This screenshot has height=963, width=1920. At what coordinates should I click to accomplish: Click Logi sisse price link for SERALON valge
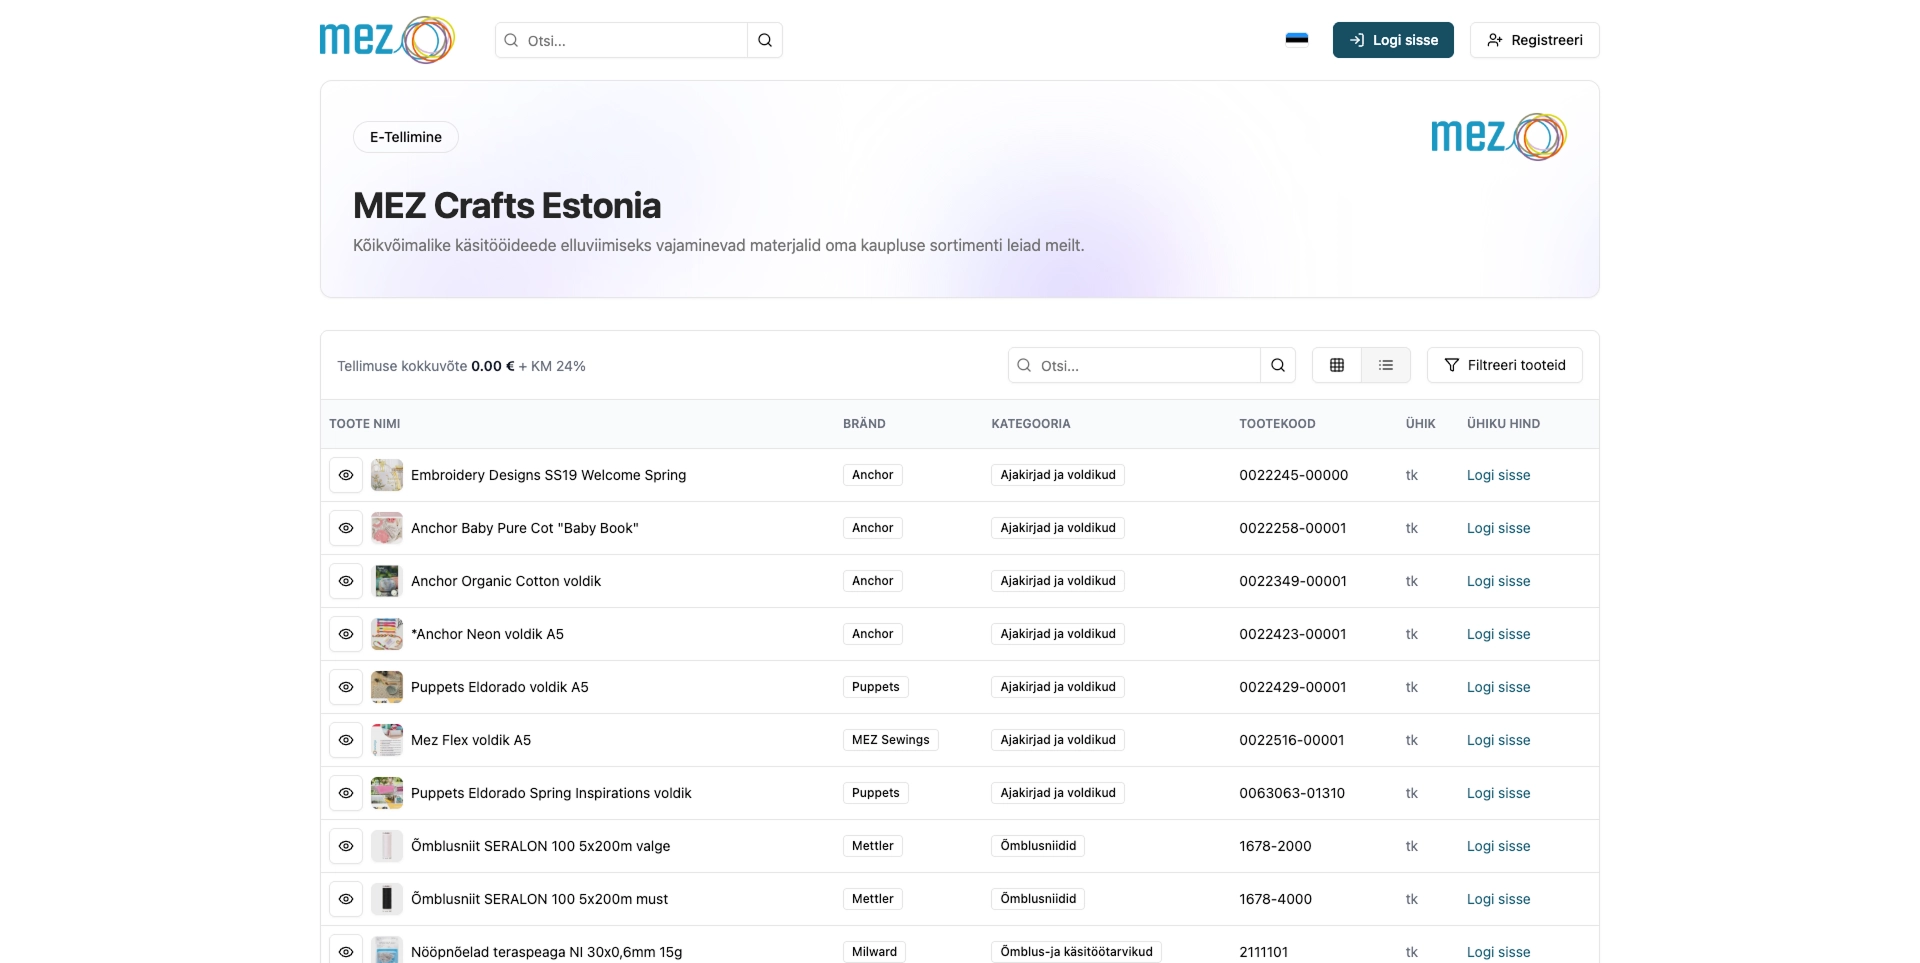1498,846
